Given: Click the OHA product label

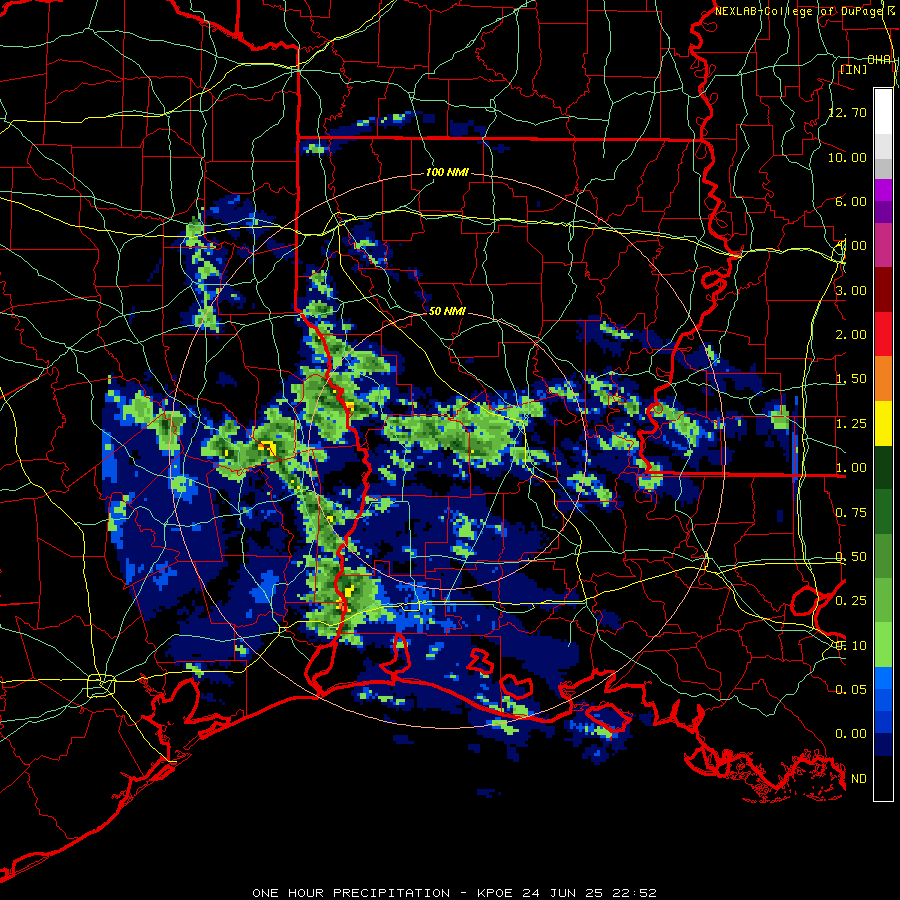Looking at the screenshot, I should [879, 60].
